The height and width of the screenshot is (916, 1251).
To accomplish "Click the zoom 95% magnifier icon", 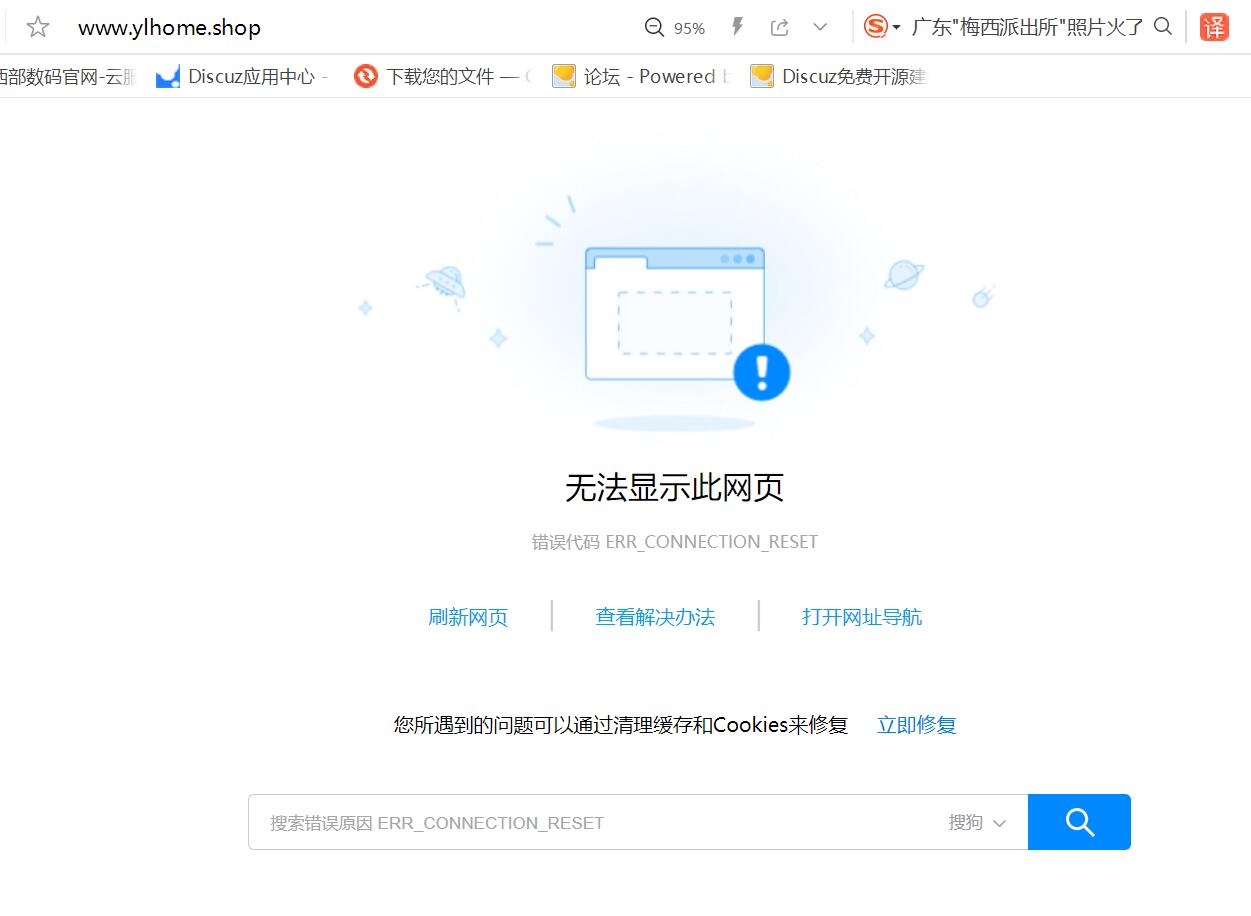I will 655,27.
